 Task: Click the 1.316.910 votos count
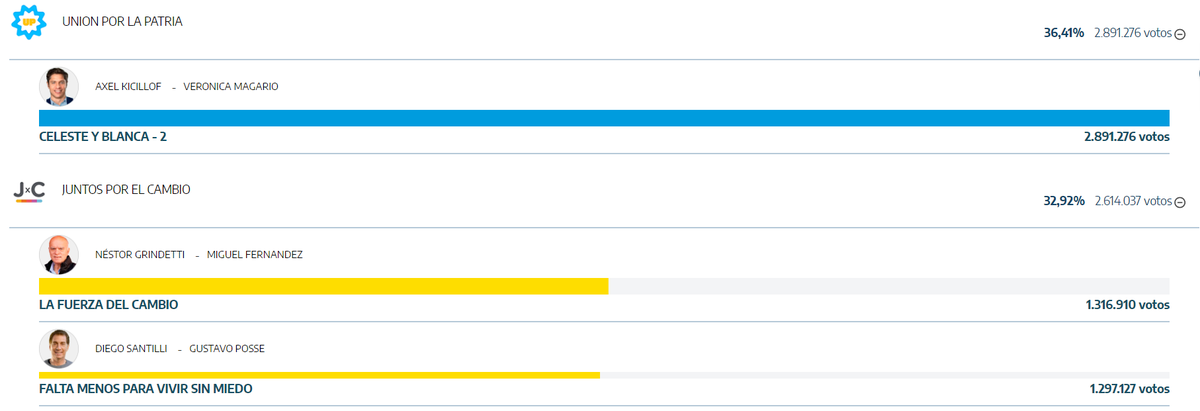pyautogui.click(x=1126, y=305)
